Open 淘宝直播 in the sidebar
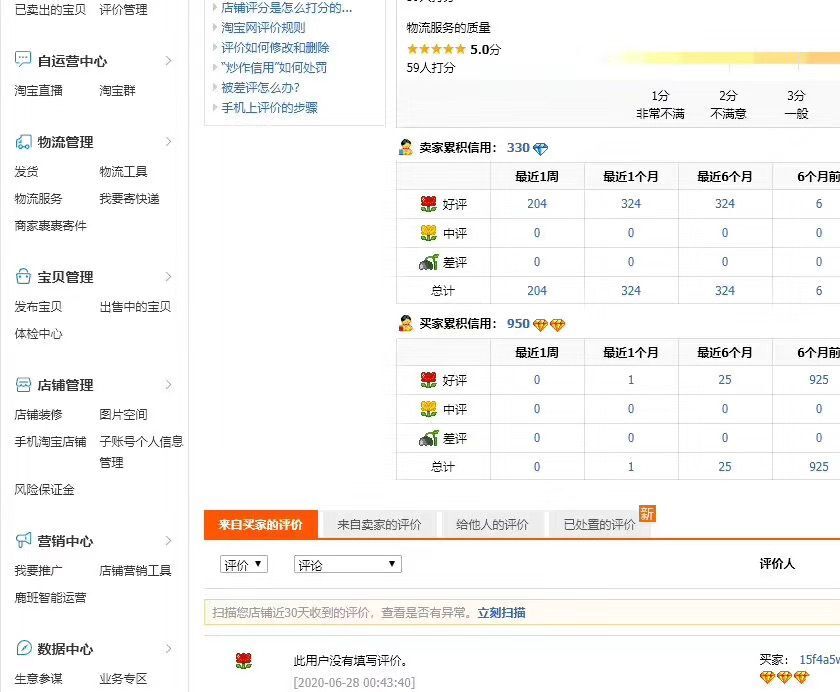840x692 pixels. tap(39, 91)
